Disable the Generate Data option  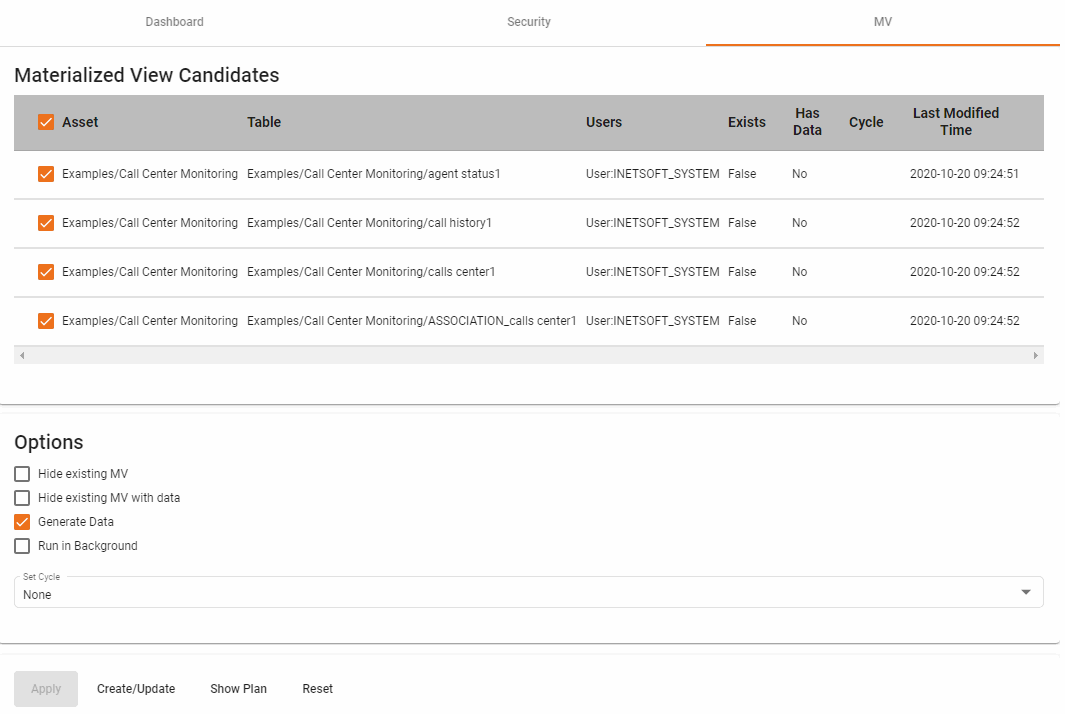[x=21, y=521]
